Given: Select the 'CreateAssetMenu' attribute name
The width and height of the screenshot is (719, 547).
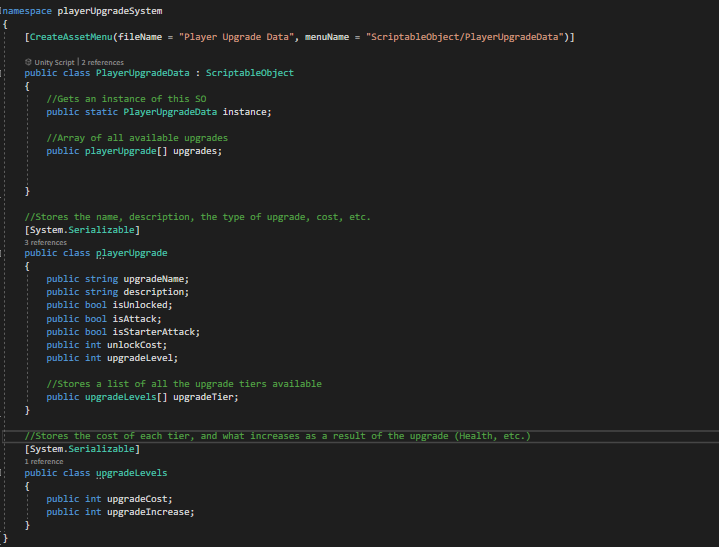Looking at the screenshot, I should coord(71,37).
